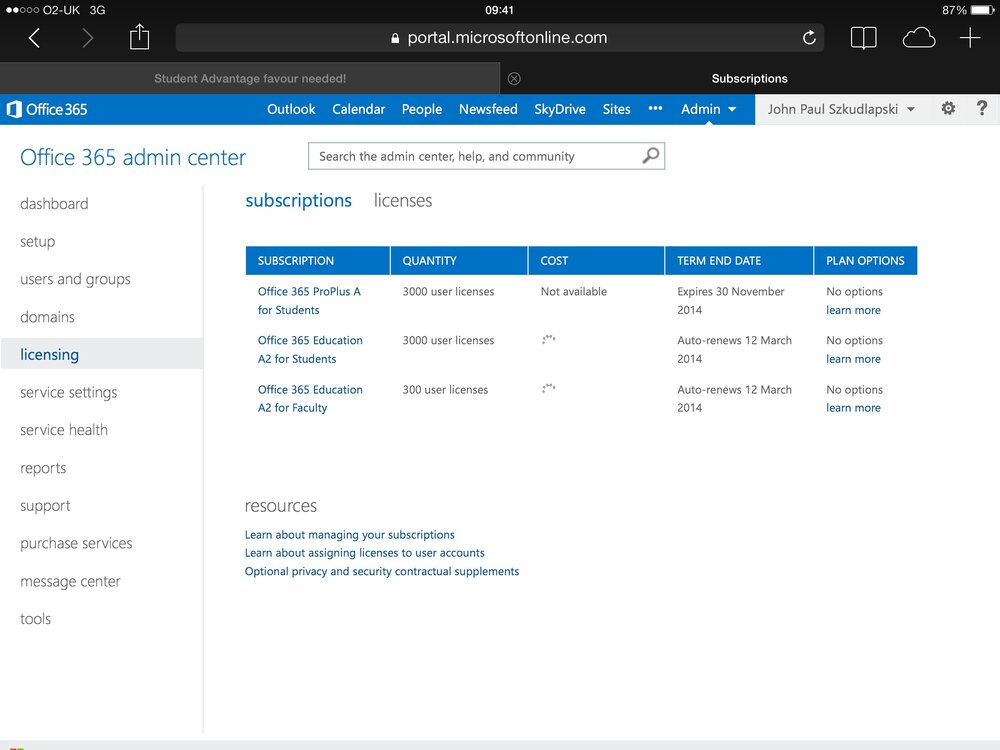Click the COST column header

pyautogui.click(x=596, y=260)
